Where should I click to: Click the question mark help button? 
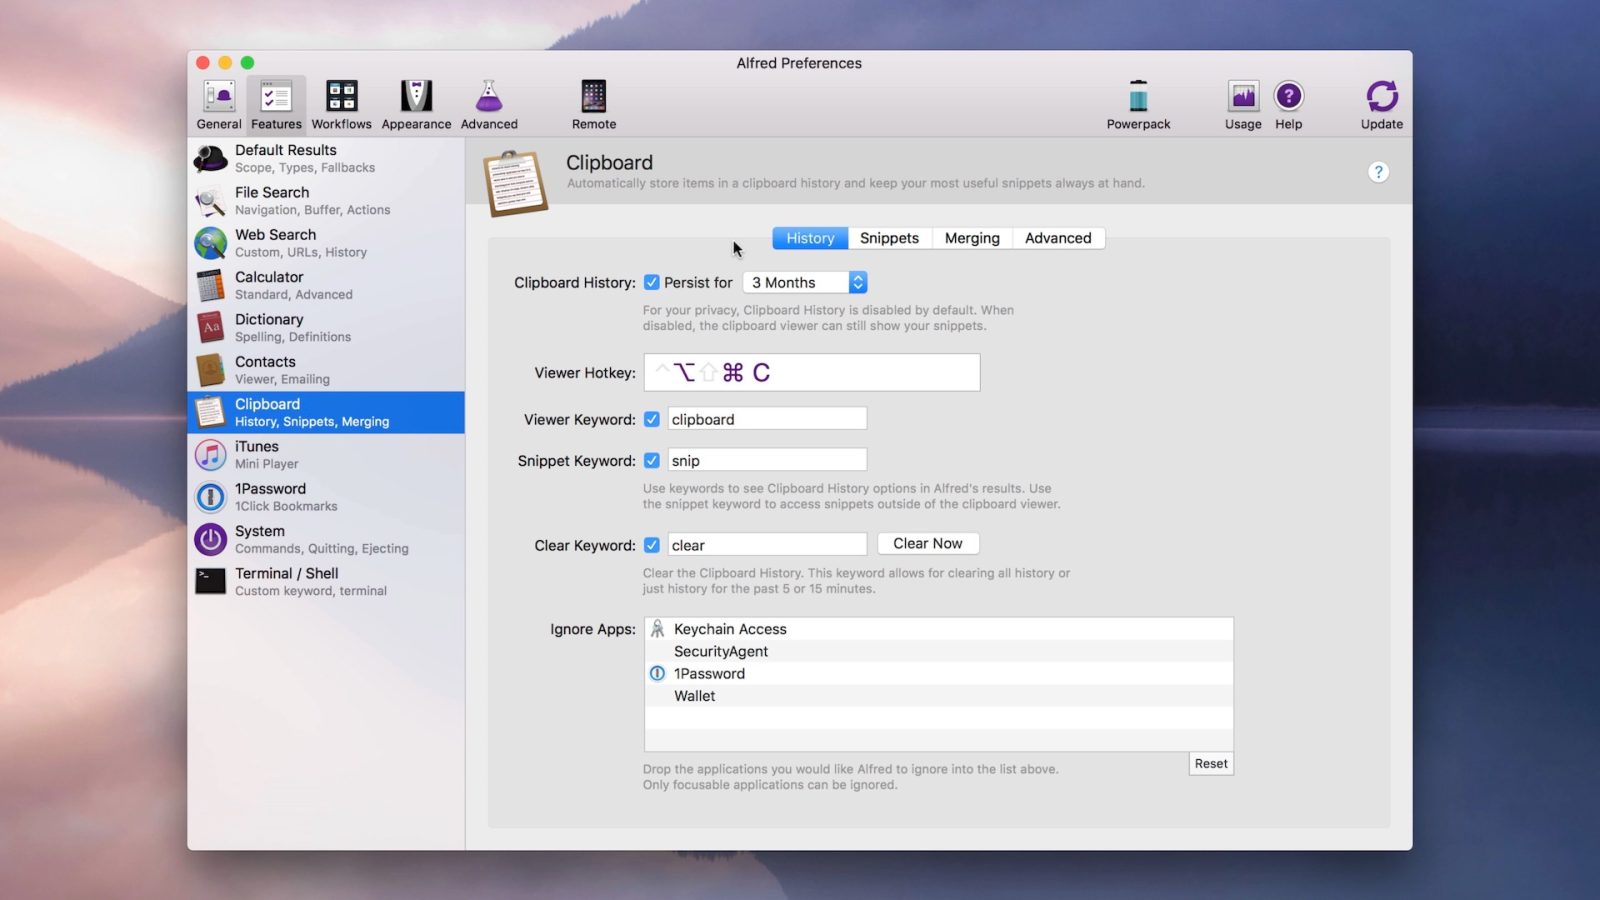[1378, 172]
